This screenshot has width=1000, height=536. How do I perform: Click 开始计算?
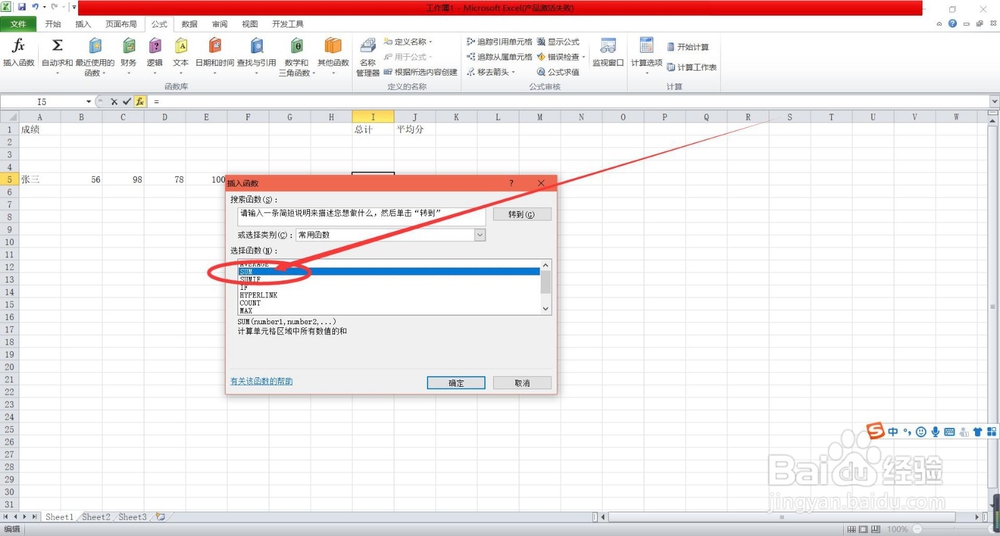pyautogui.click(x=688, y=47)
